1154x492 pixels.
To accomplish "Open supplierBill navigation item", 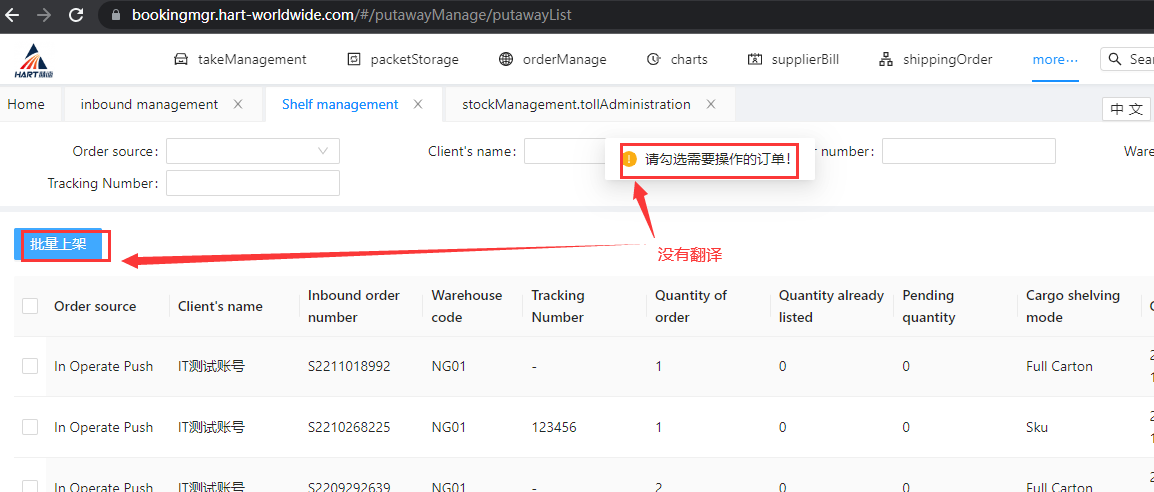I will pos(793,59).
